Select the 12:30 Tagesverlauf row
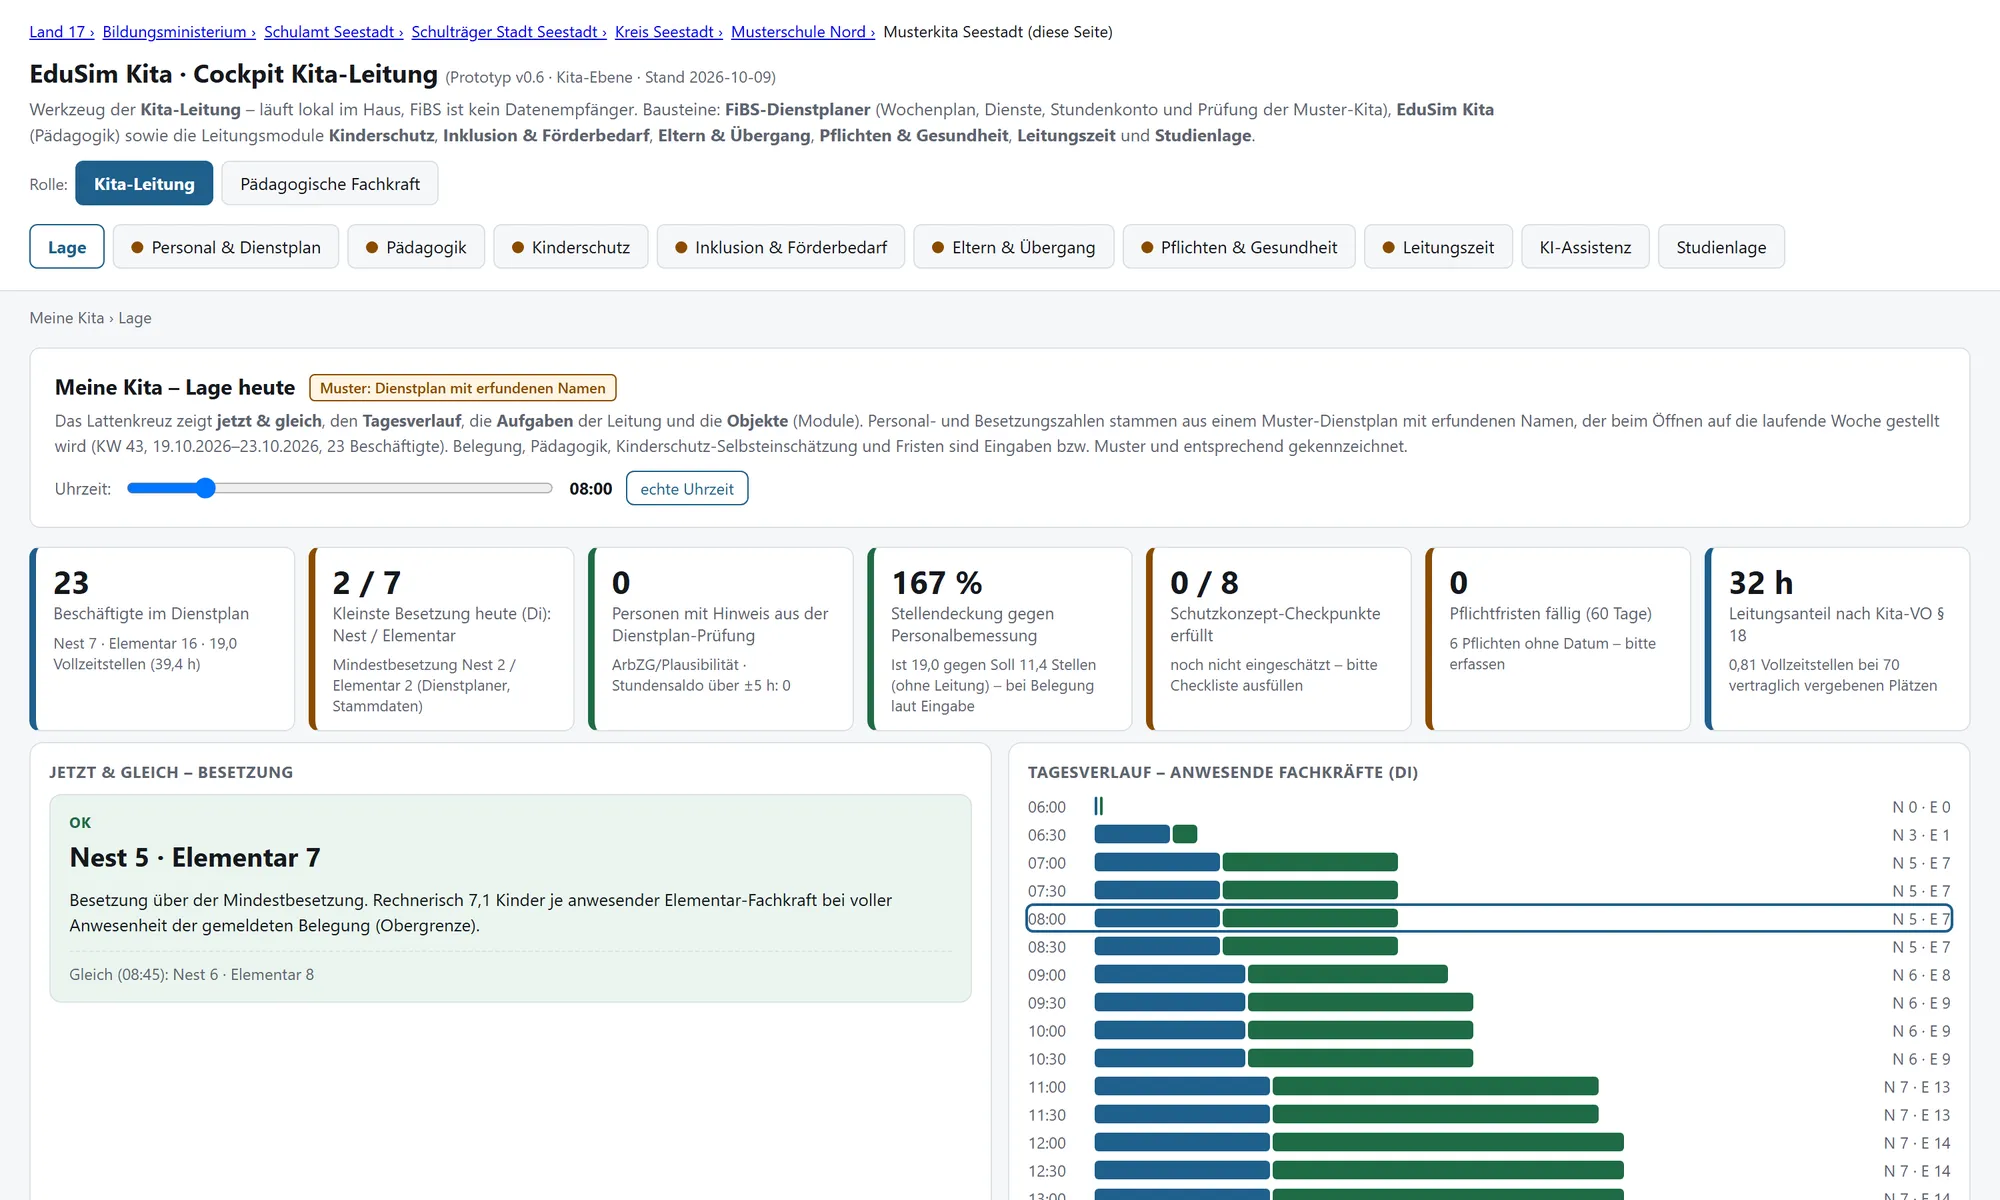2000x1200 pixels. pos(1489,1171)
